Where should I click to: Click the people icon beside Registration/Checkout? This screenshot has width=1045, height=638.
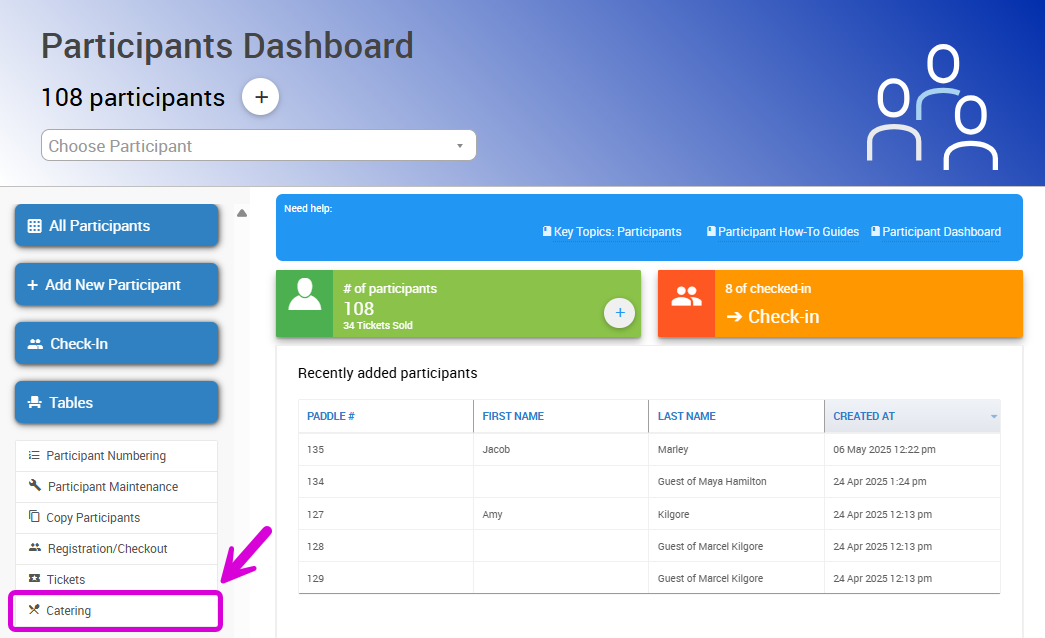33,546
